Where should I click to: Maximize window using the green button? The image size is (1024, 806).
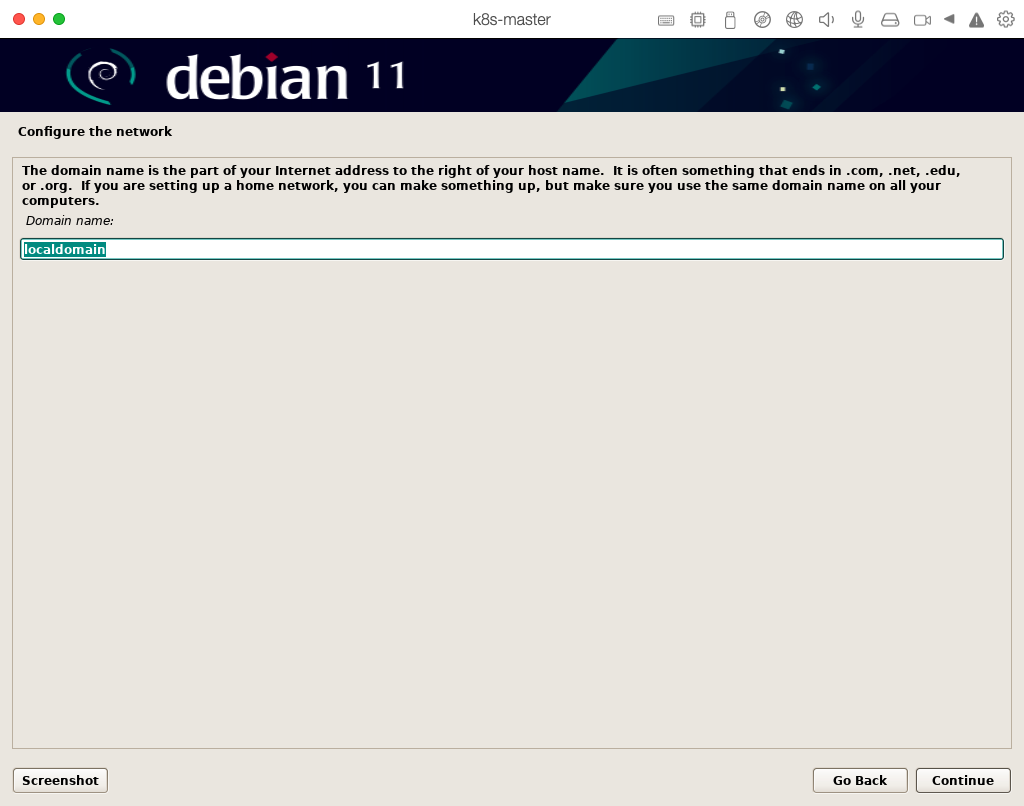59,19
